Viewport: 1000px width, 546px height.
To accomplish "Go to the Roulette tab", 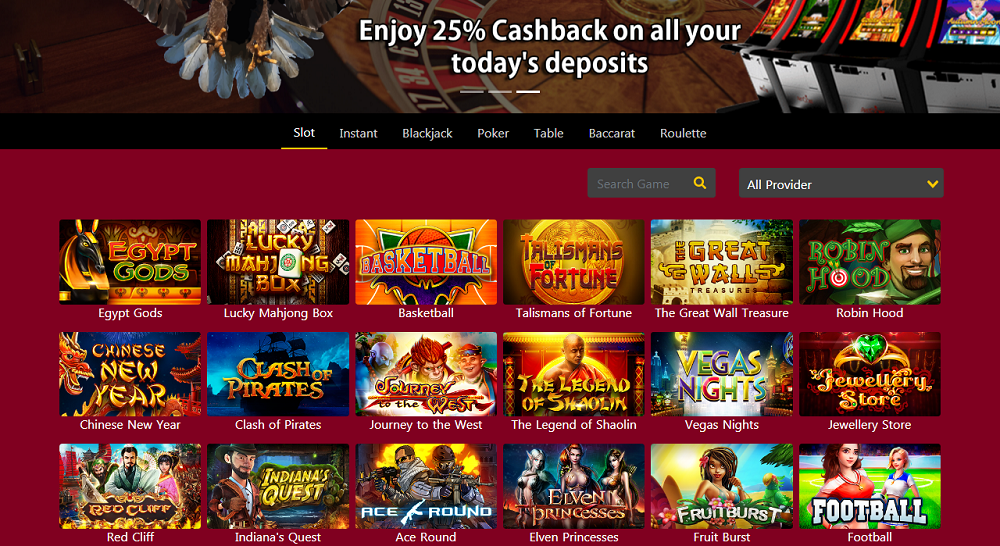I will click(x=683, y=133).
